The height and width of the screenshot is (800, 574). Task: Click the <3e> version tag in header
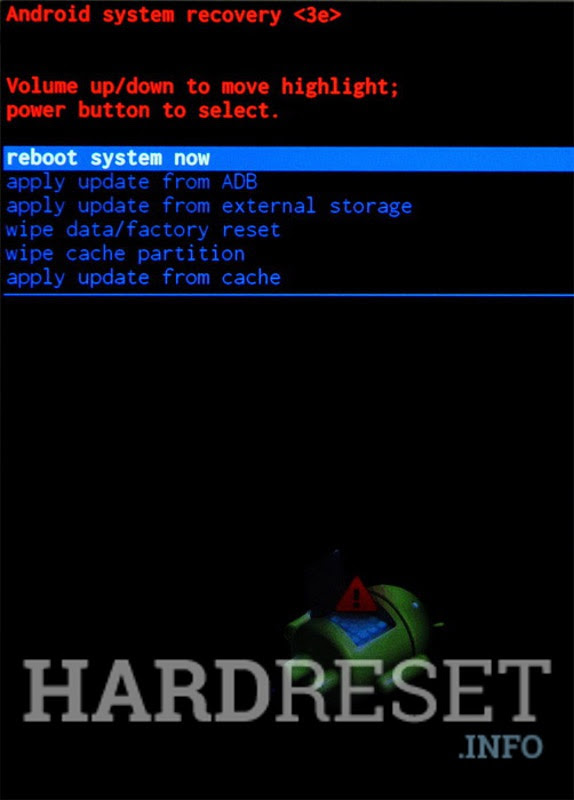(x=317, y=14)
